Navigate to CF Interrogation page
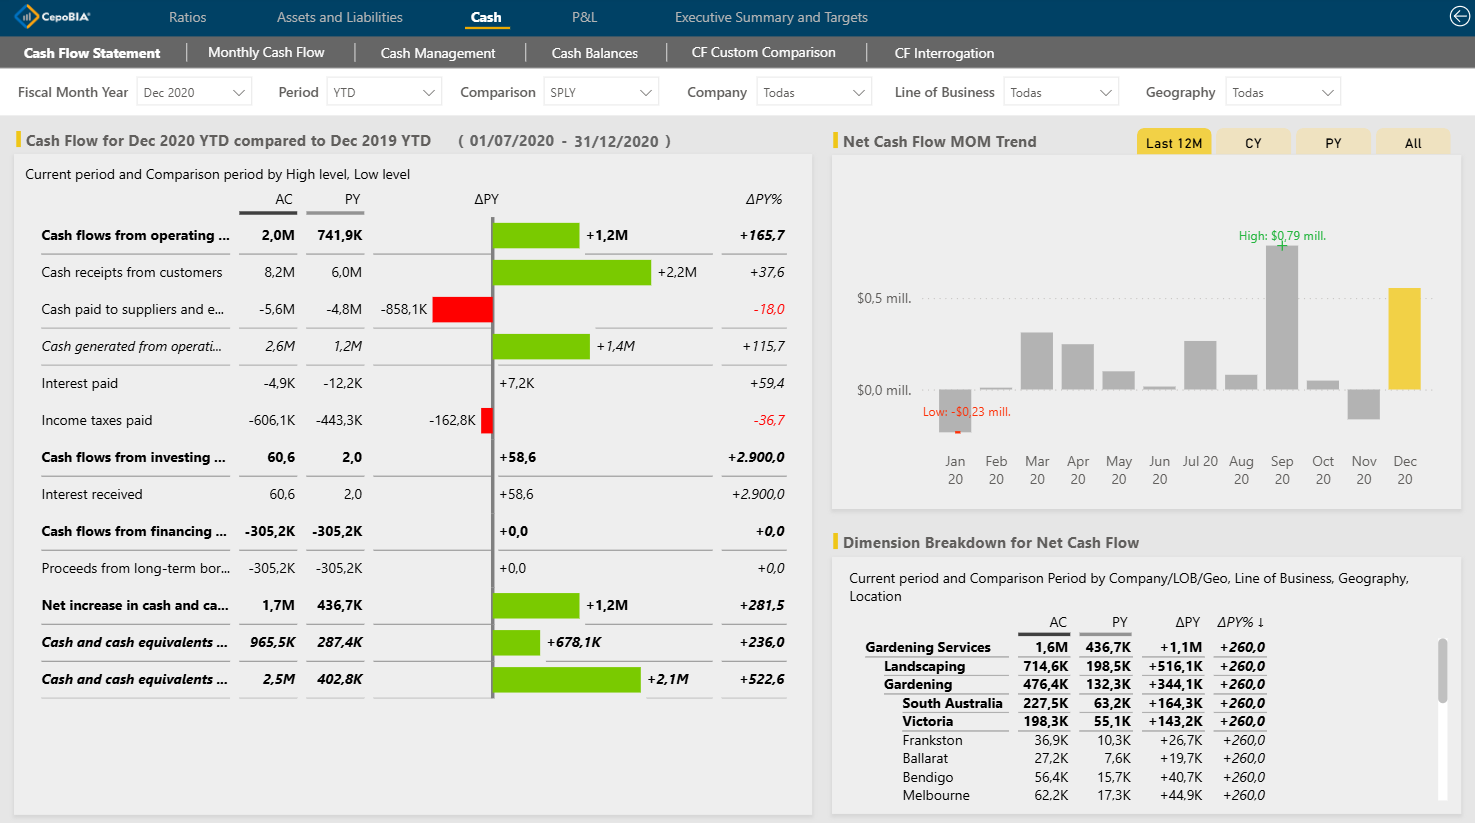The height and width of the screenshot is (823, 1475). (944, 53)
